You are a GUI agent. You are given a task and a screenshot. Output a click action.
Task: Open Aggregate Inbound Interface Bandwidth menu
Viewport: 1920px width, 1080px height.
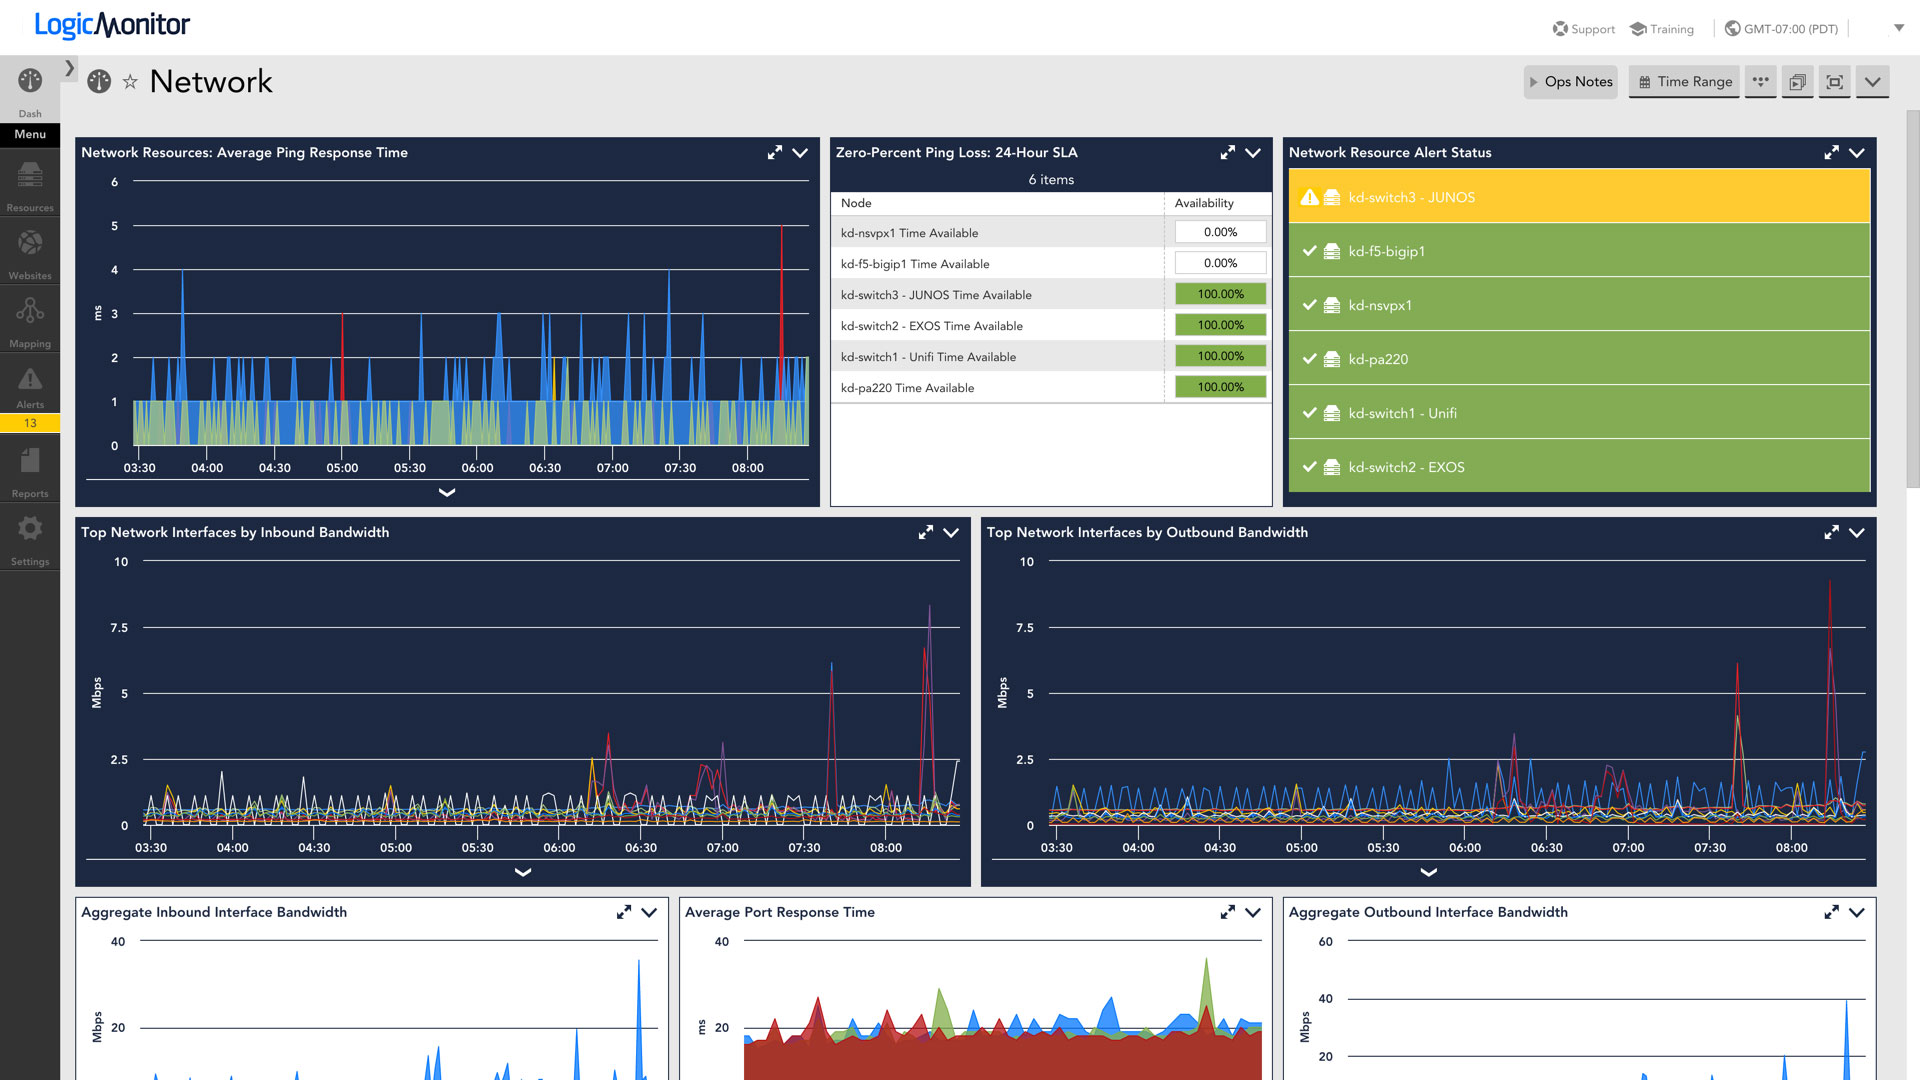pos(649,912)
